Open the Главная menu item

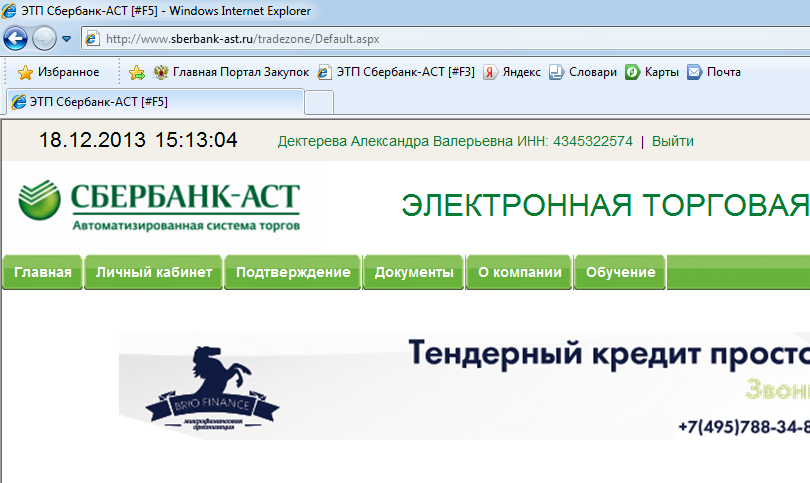[x=43, y=272]
